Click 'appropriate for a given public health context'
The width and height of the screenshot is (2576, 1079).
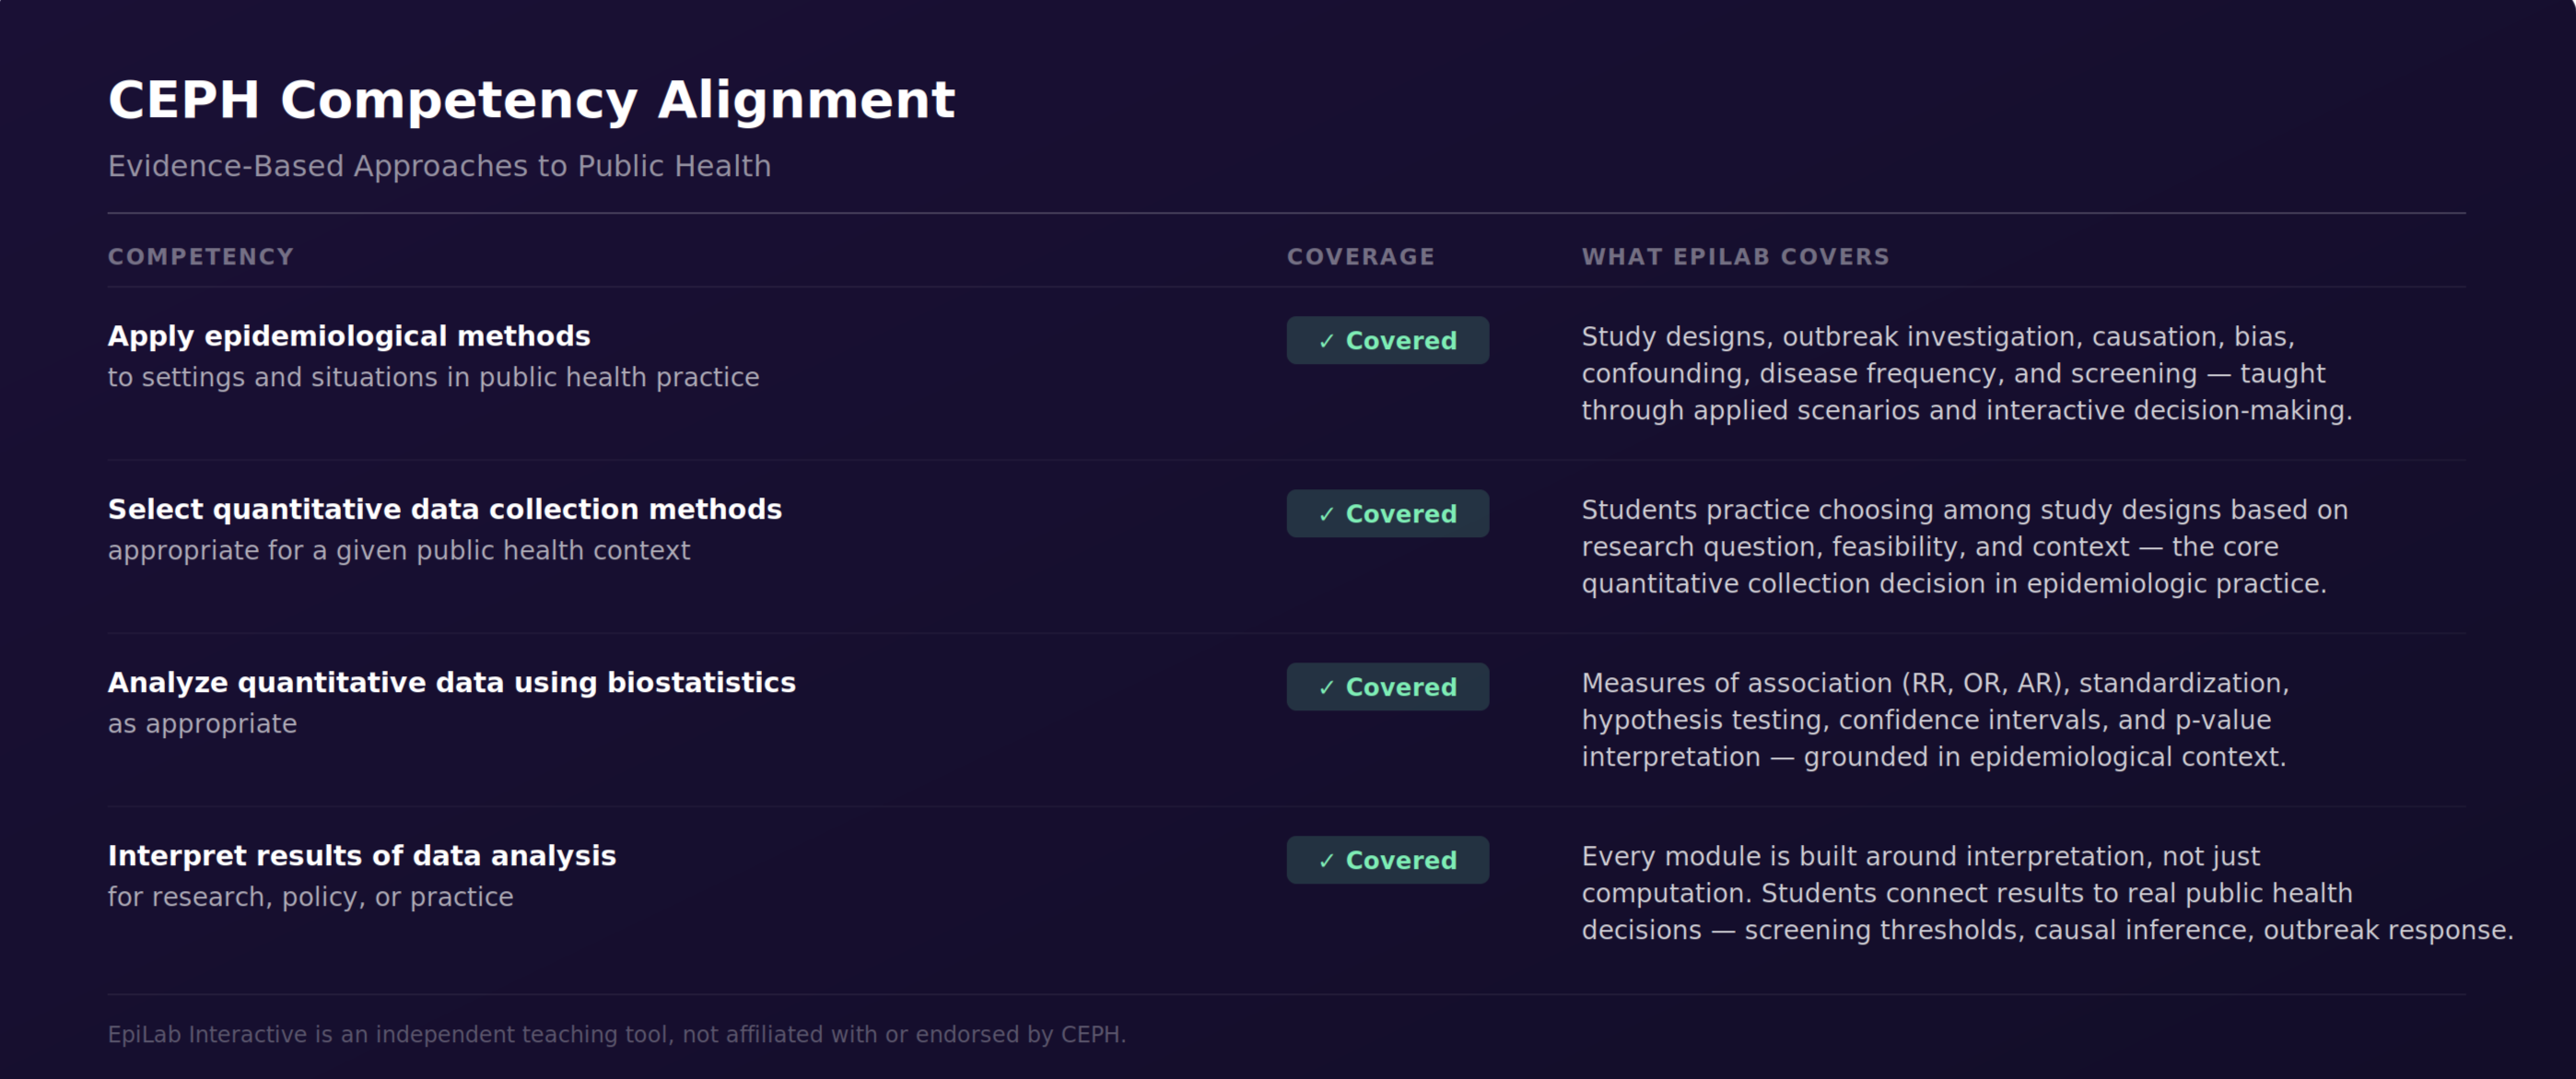[x=399, y=550]
